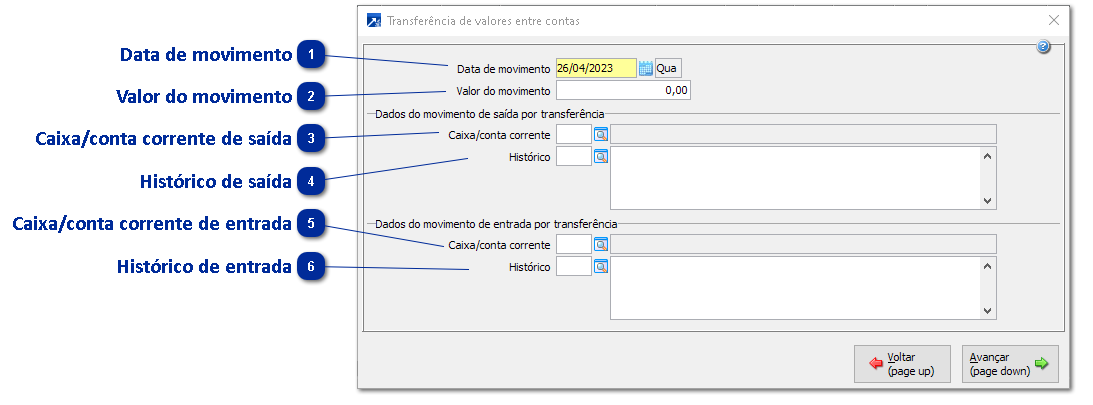
Task: Click the down arrow of the incoming Histórico scrollbar
Action: click(987, 311)
